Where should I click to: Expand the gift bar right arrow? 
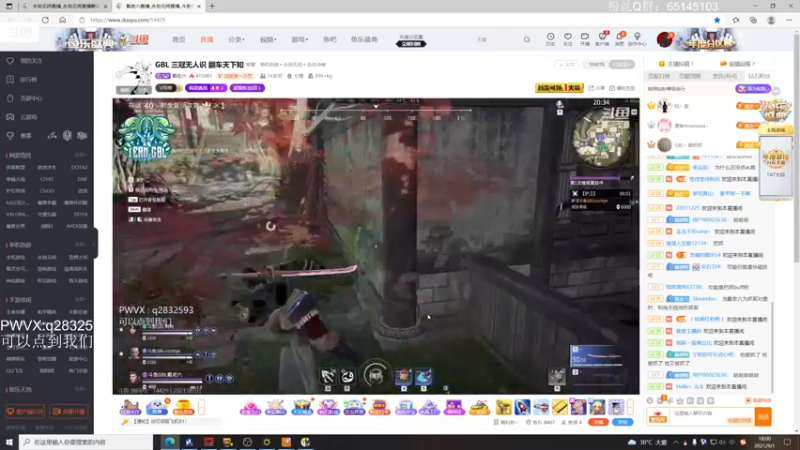tap(631, 407)
